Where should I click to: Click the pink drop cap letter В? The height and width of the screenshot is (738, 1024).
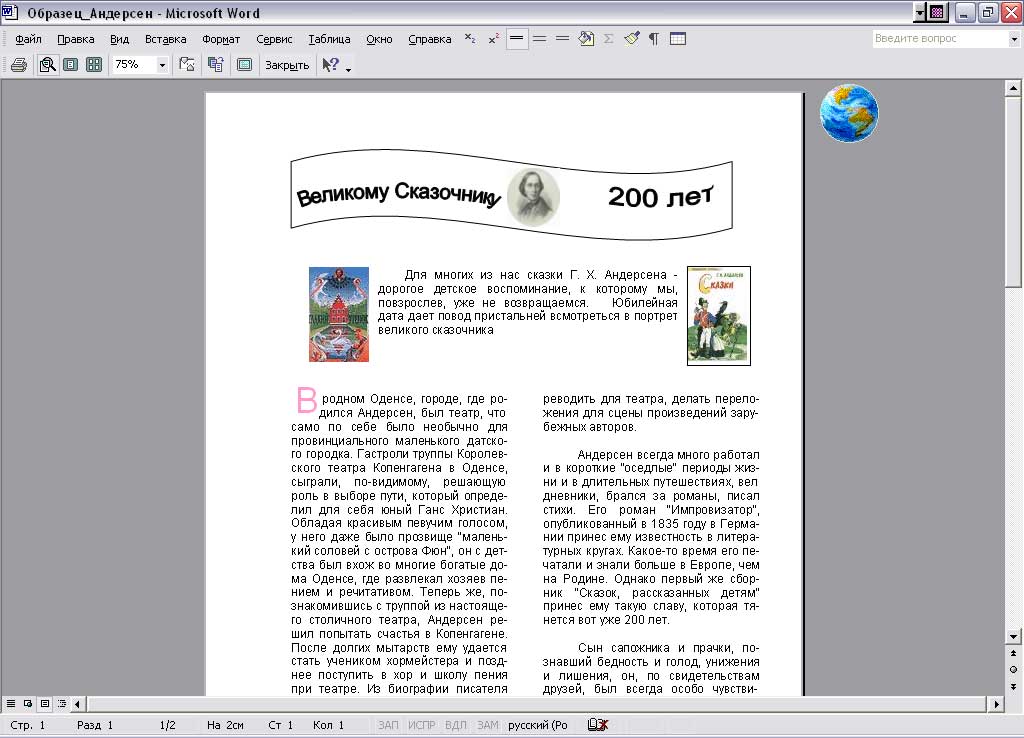[x=306, y=400]
